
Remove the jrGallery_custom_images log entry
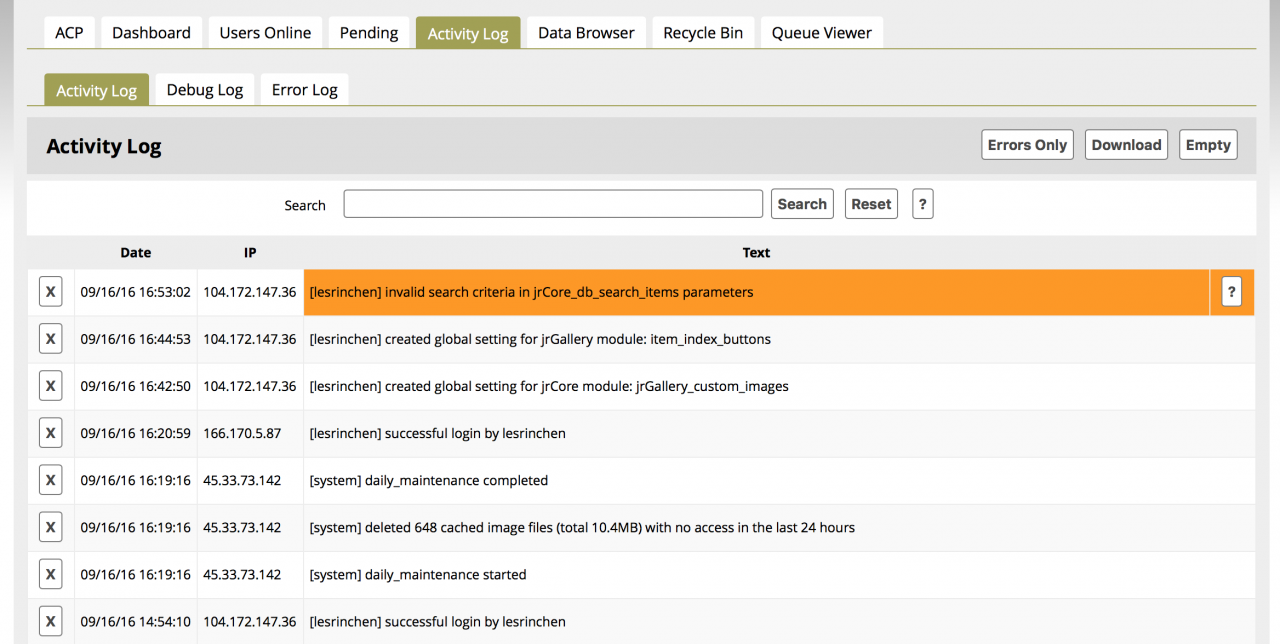(x=50, y=386)
